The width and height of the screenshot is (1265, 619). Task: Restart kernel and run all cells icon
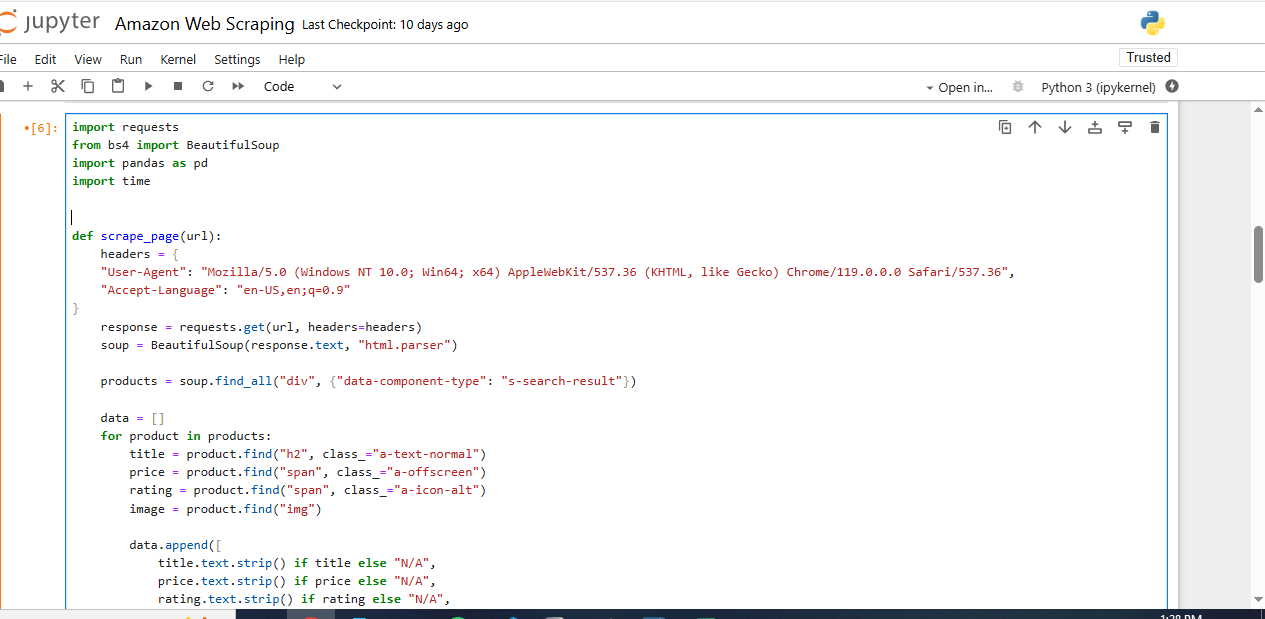(x=238, y=87)
